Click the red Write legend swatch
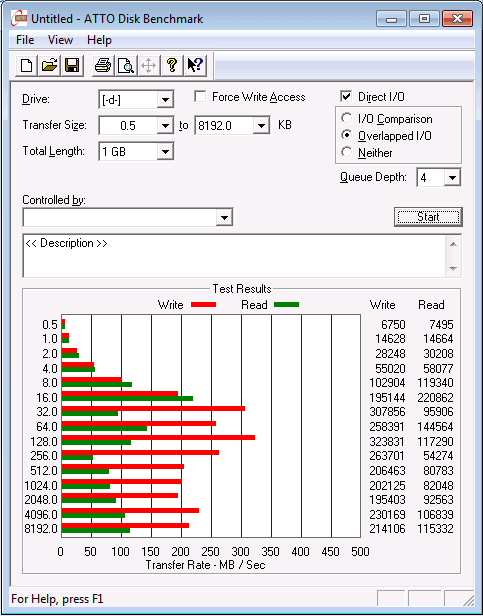 click(204, 304)
